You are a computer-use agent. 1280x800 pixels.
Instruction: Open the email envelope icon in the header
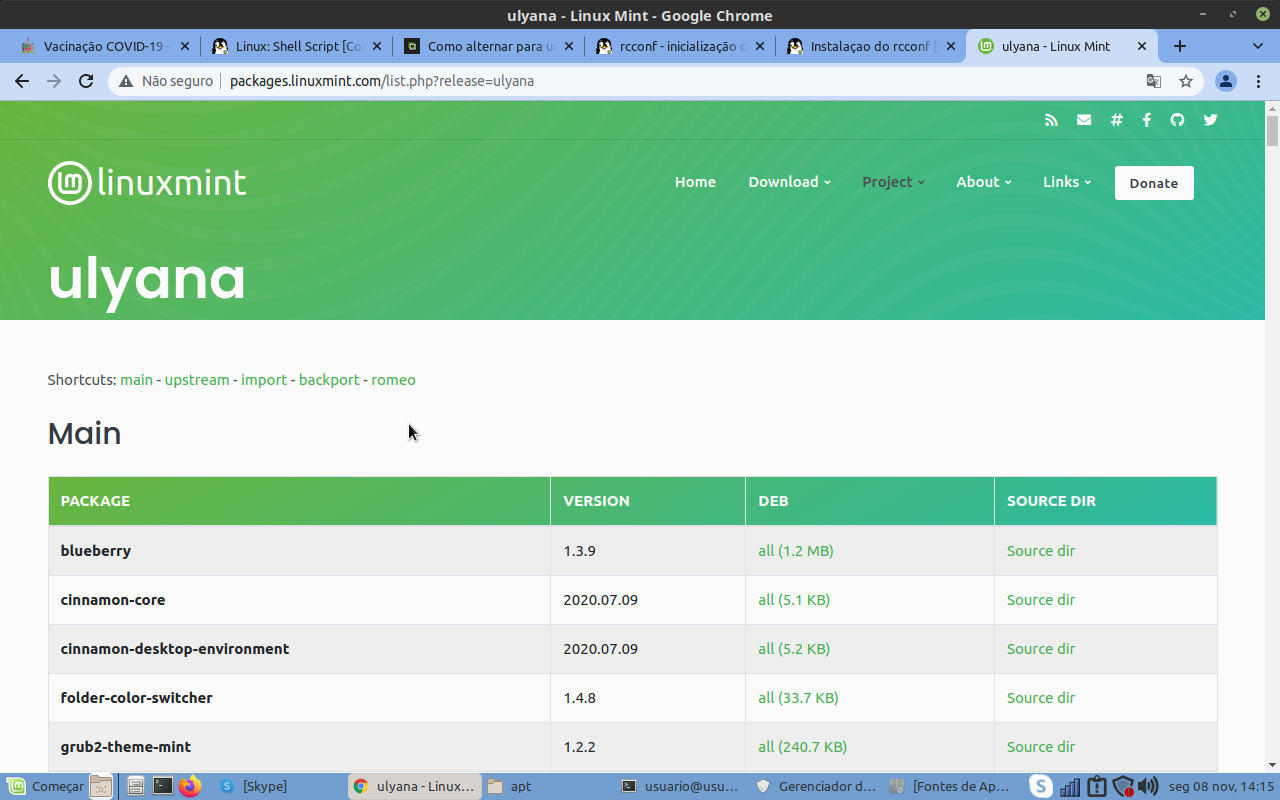[1084, 120]
